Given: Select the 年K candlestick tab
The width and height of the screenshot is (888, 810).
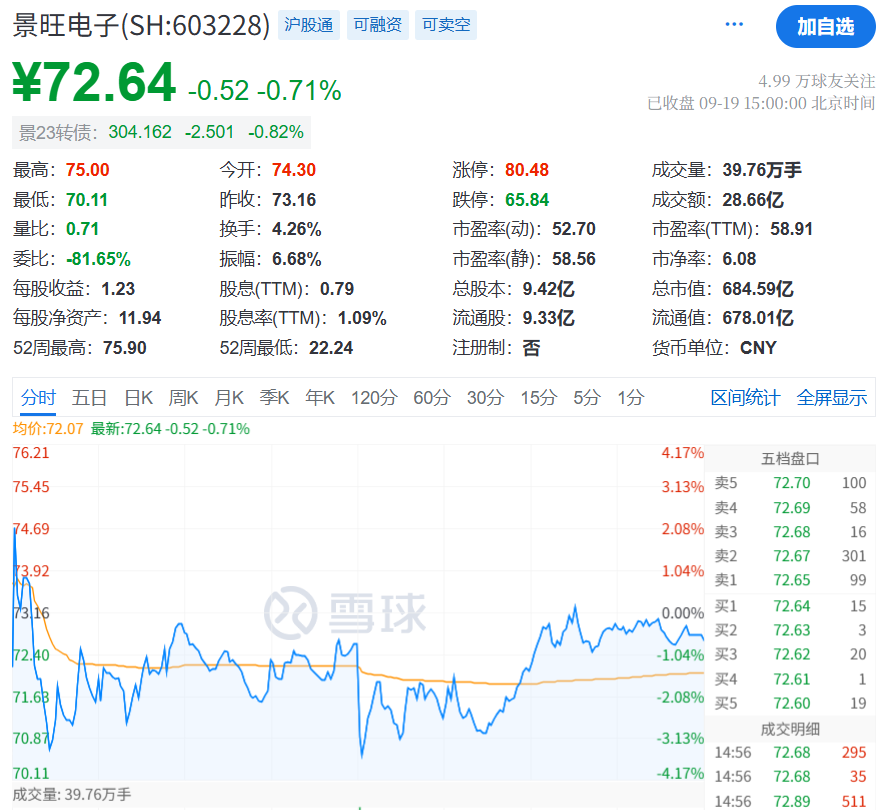Looking at the screenshot, I should pos(320,397).
